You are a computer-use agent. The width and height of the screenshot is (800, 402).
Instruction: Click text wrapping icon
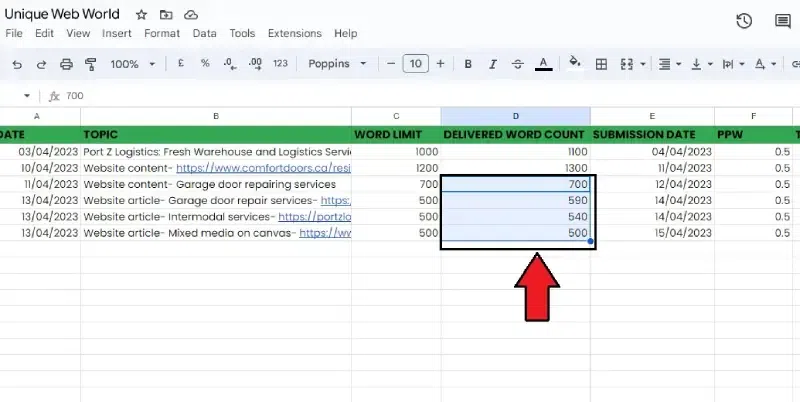click(728, 64)
